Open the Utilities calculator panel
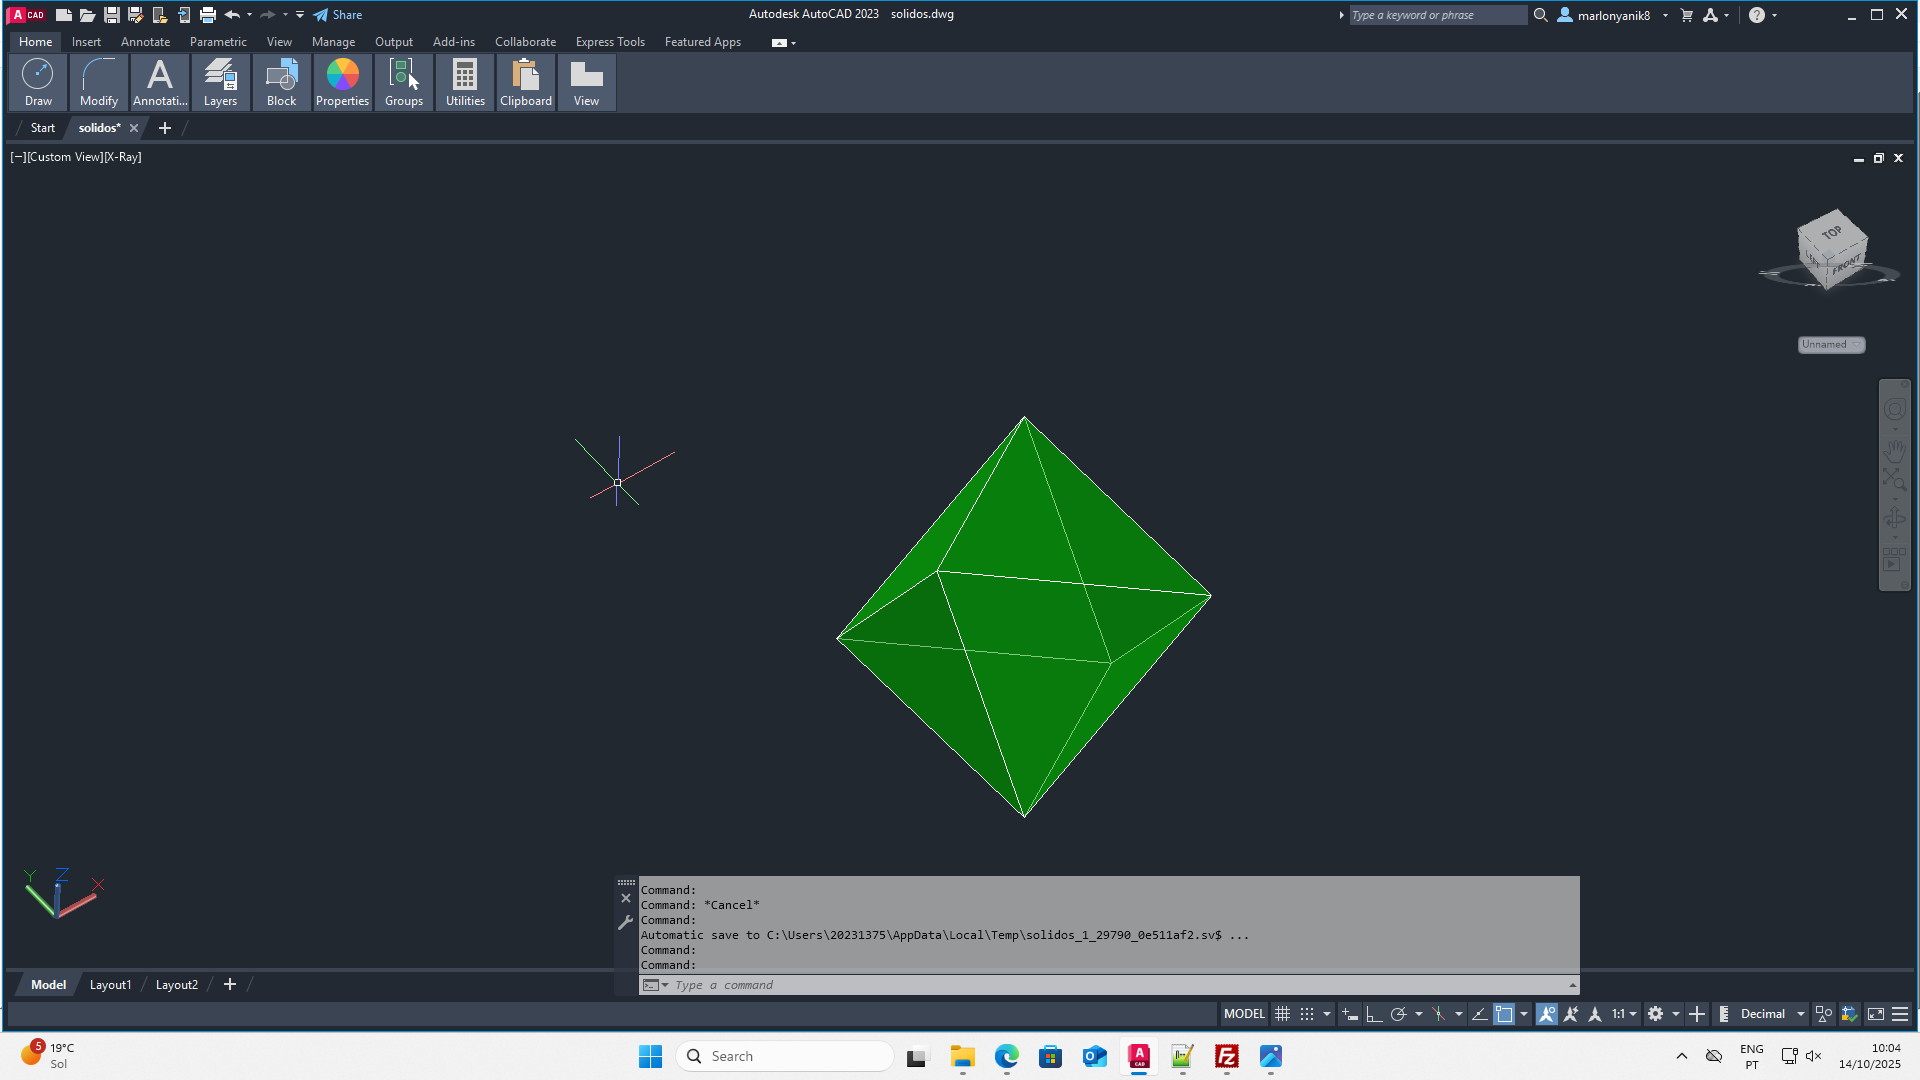1920x1080 pixels. pyautogui.click(x=465, y=82)
